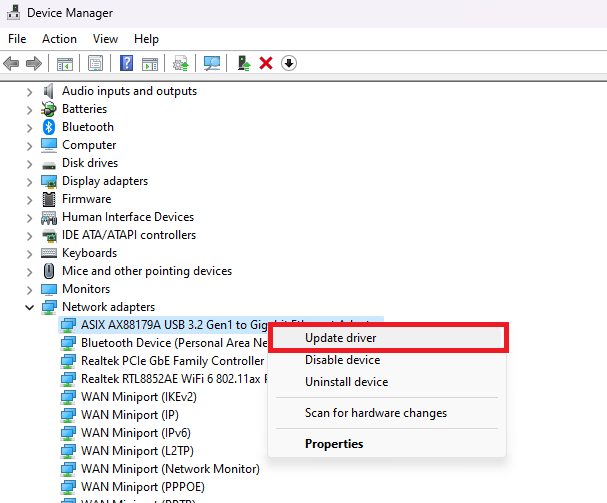The image size is (607, 503).
Task: Click the Properties toolbar icon
Action: 96,63
